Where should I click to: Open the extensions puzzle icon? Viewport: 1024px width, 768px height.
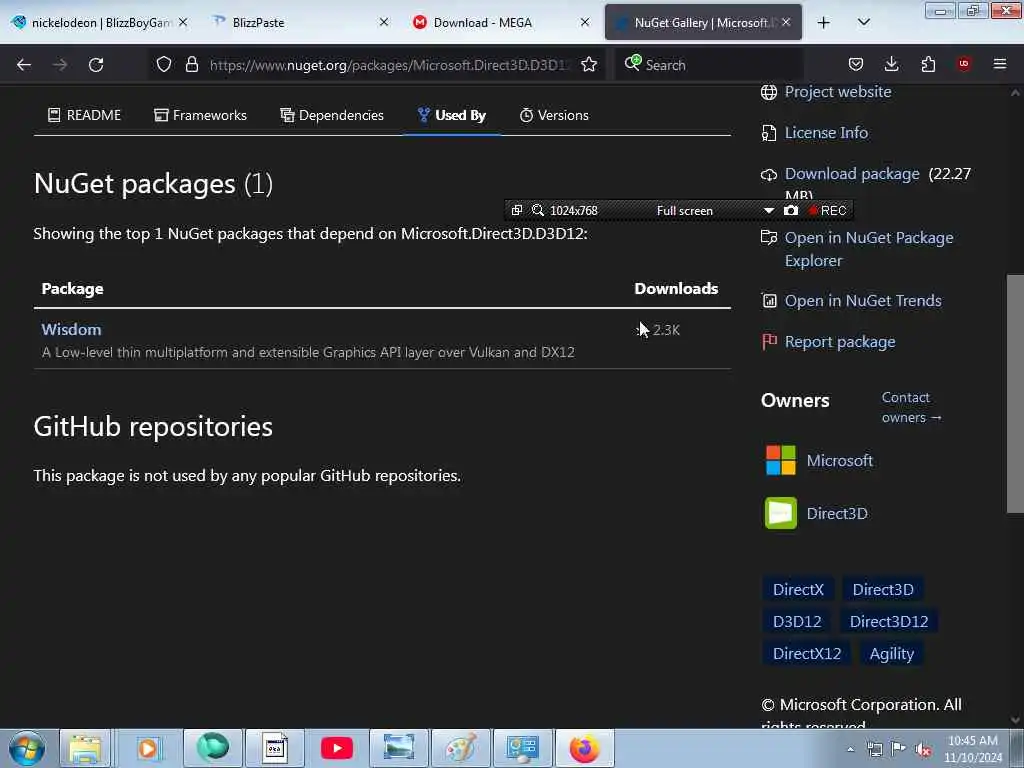pos(928,64)
